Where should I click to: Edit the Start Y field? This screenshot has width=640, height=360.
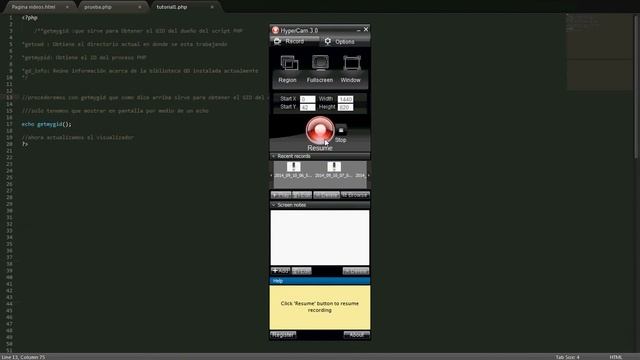click(x=307, y=107)
